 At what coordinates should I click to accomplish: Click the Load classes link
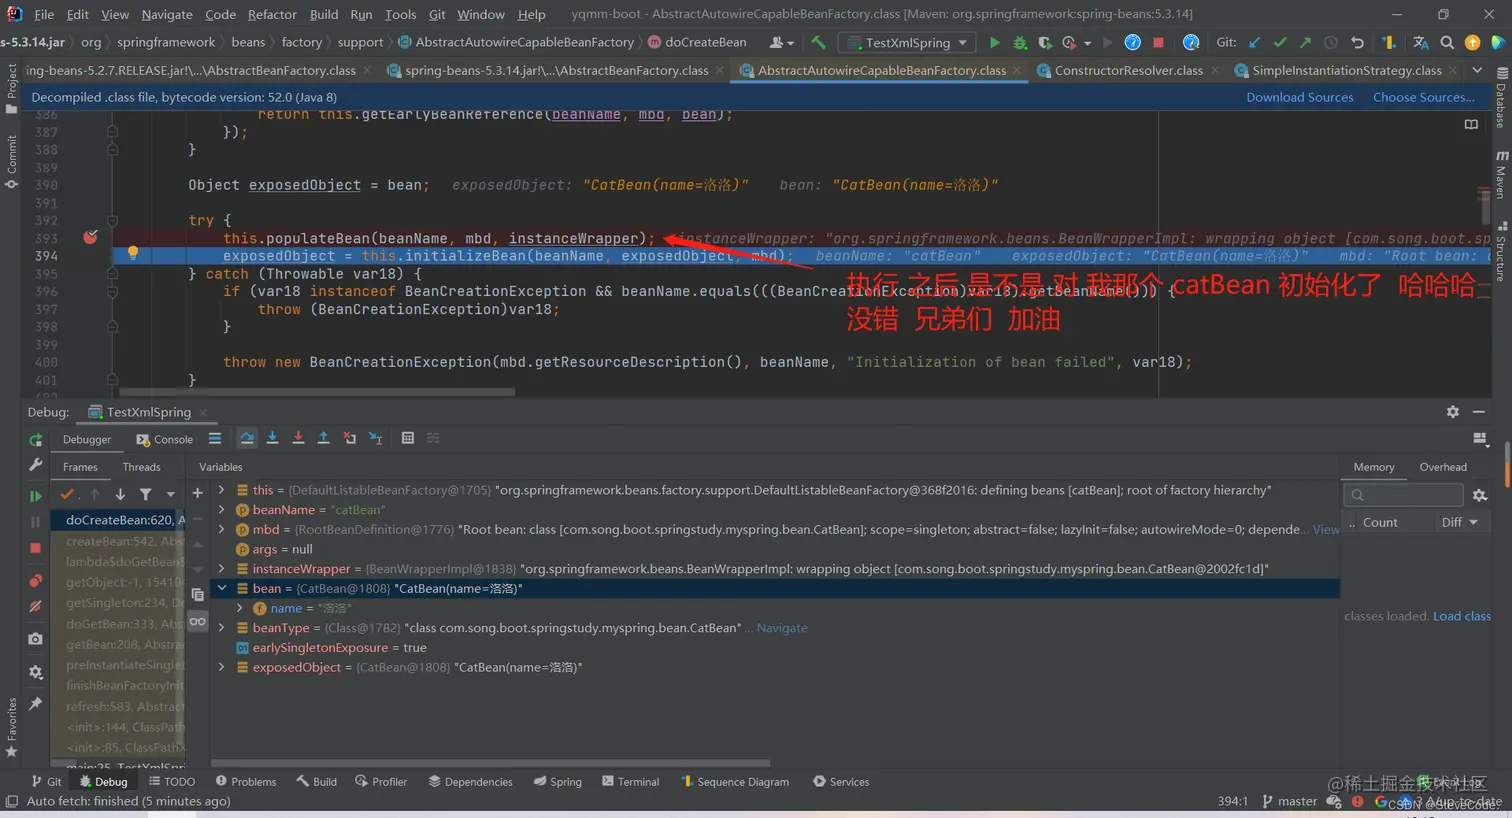1462,616
